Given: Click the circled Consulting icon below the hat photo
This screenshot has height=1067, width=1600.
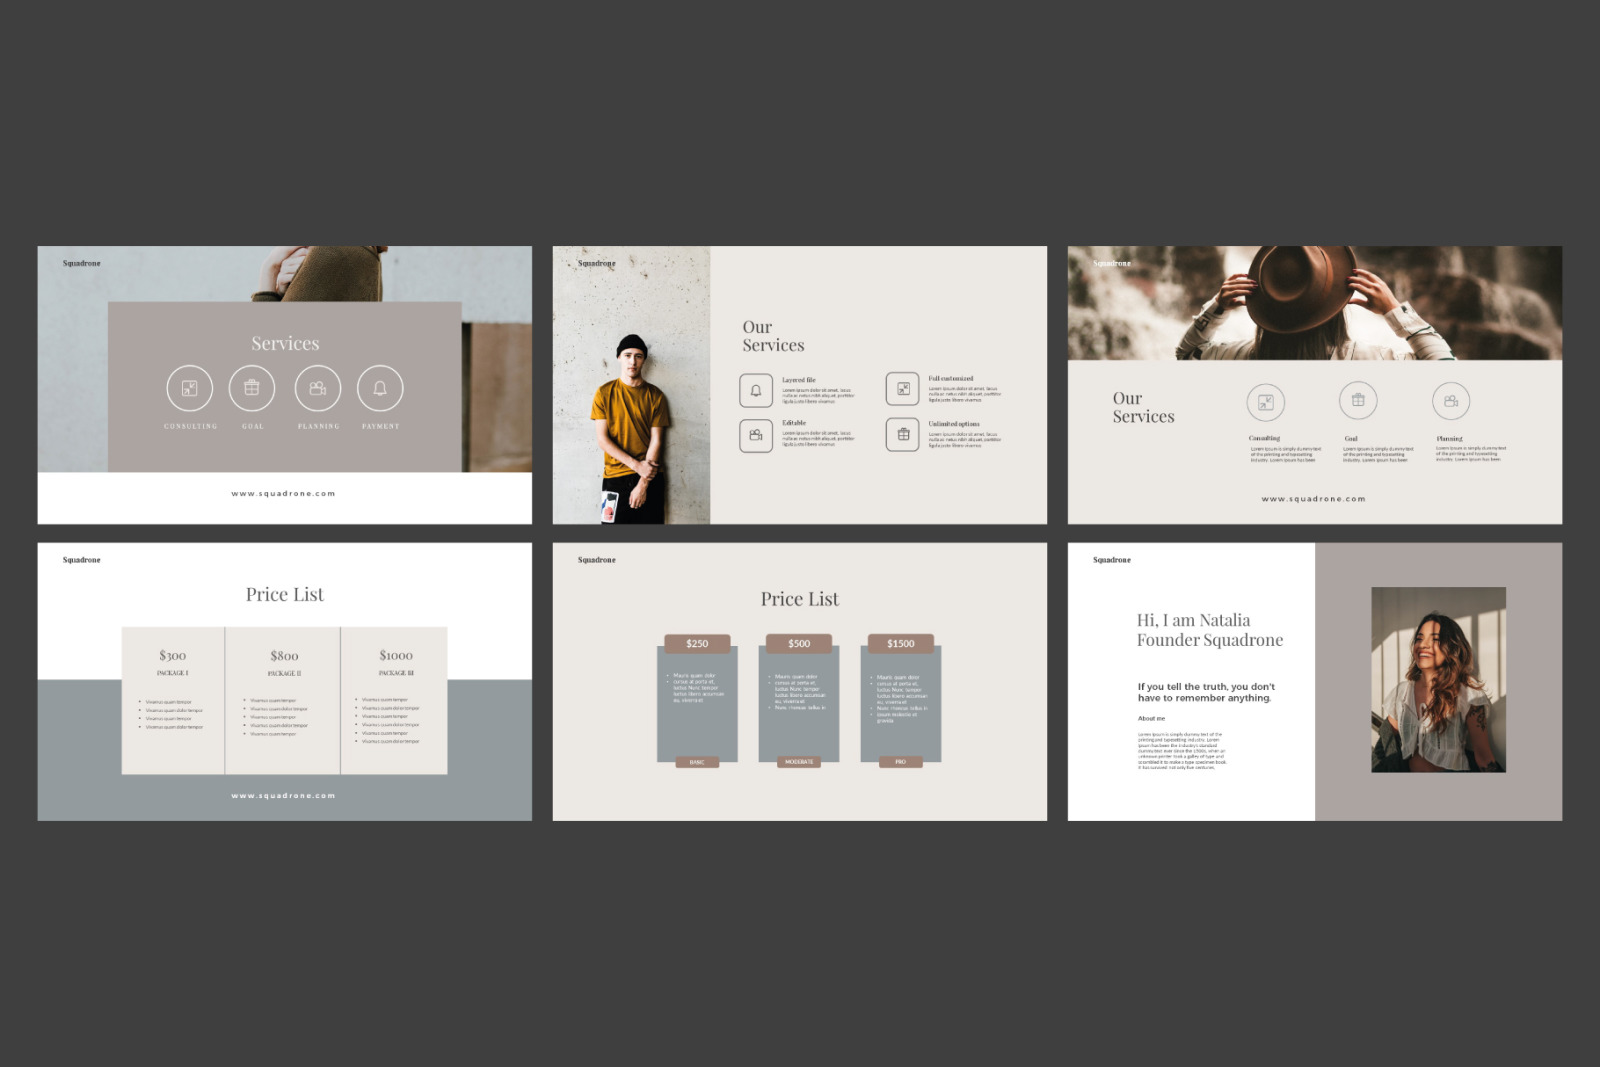Looking at the screenshot, I should tap(1265, 402).
